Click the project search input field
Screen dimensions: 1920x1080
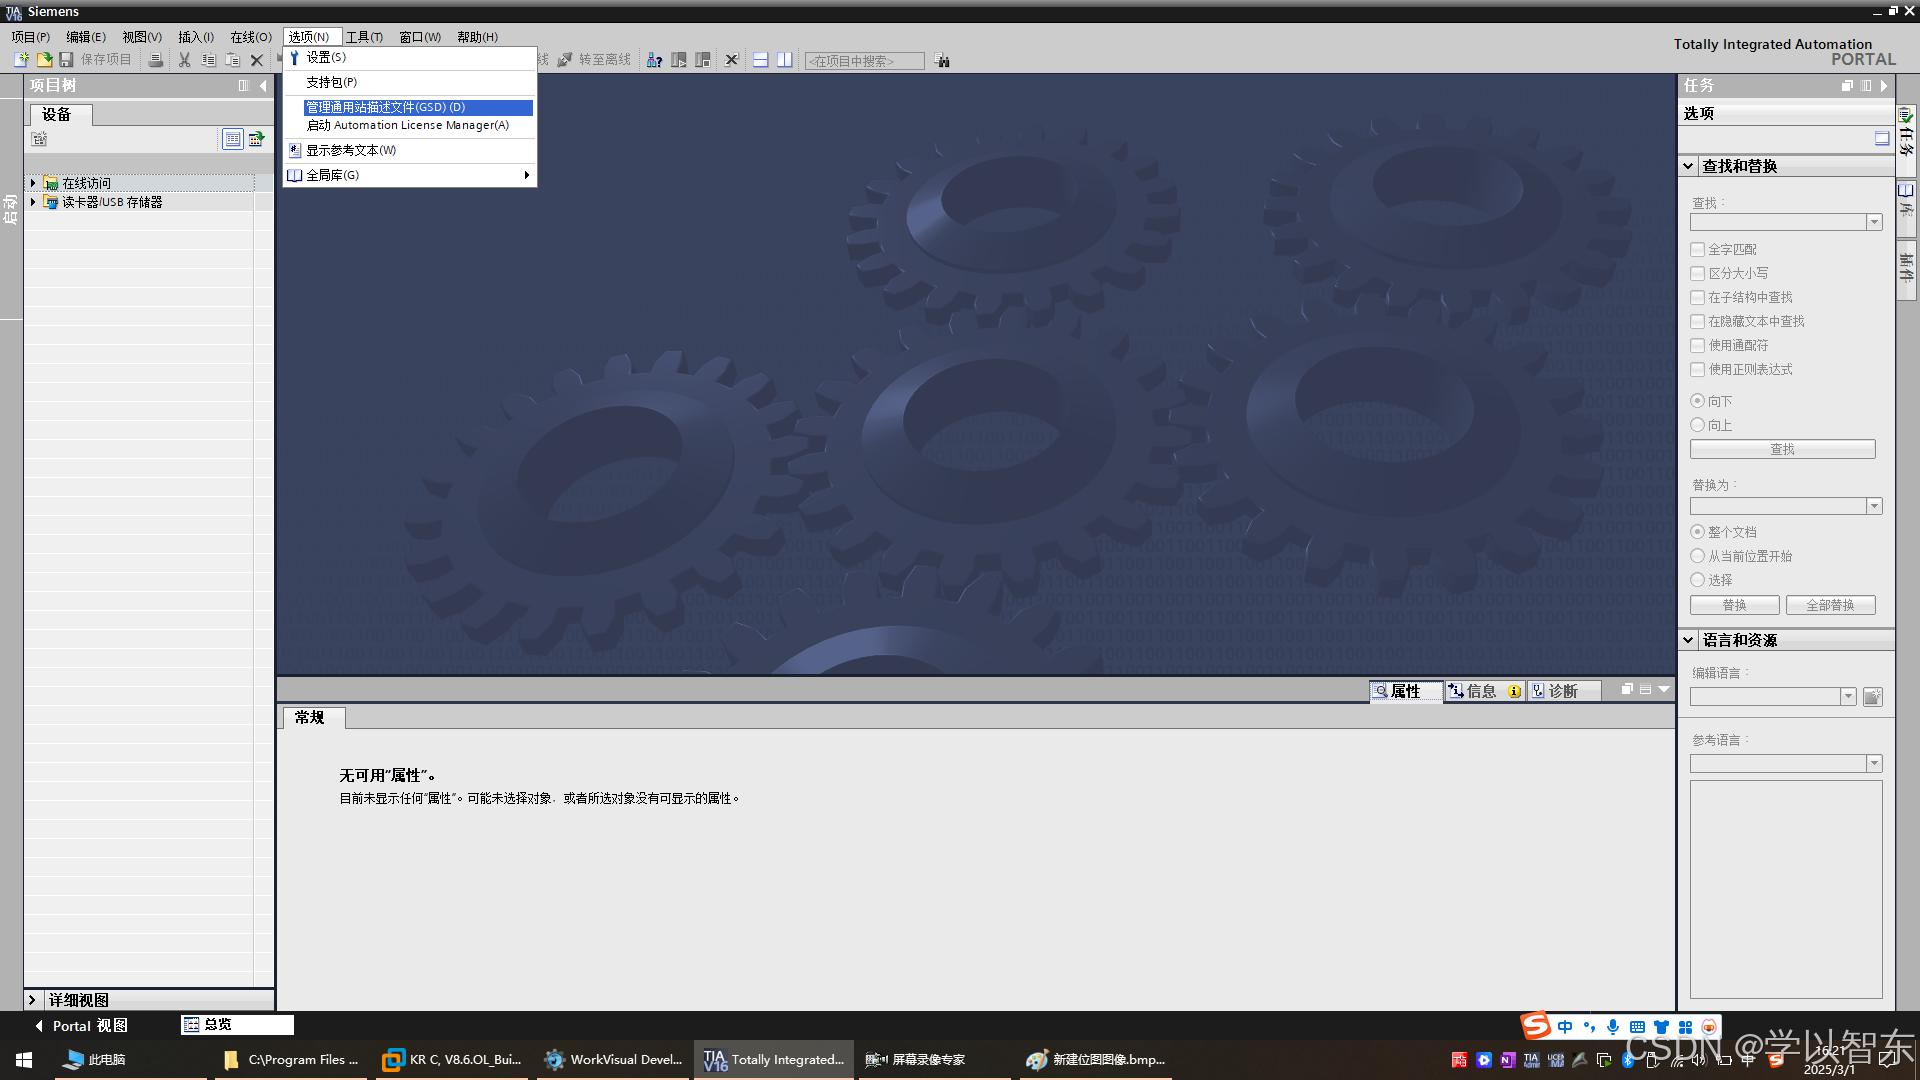(x=864, y=61)
